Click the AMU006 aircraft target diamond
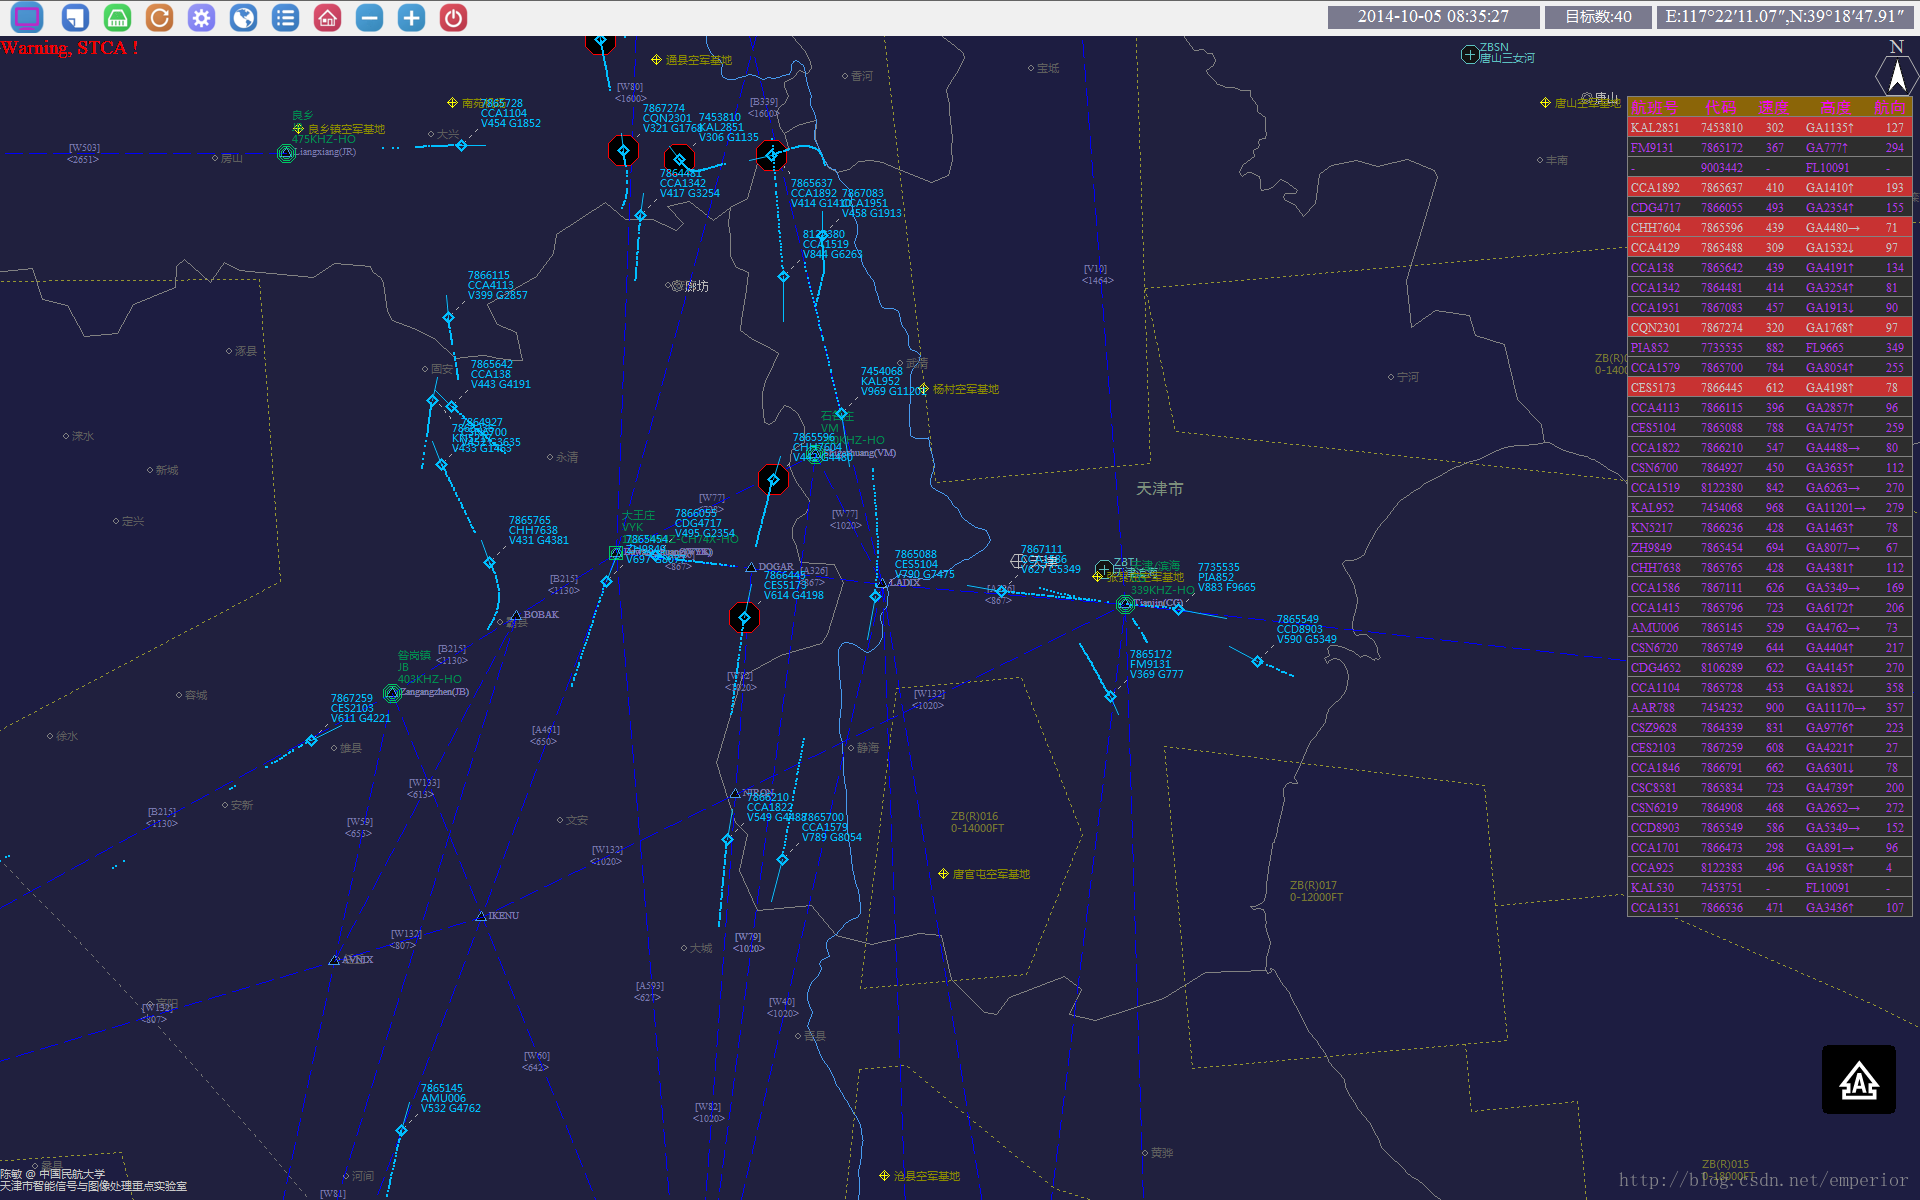This screenshot has width=1920, height=1200. click(x=401, y=1130)
